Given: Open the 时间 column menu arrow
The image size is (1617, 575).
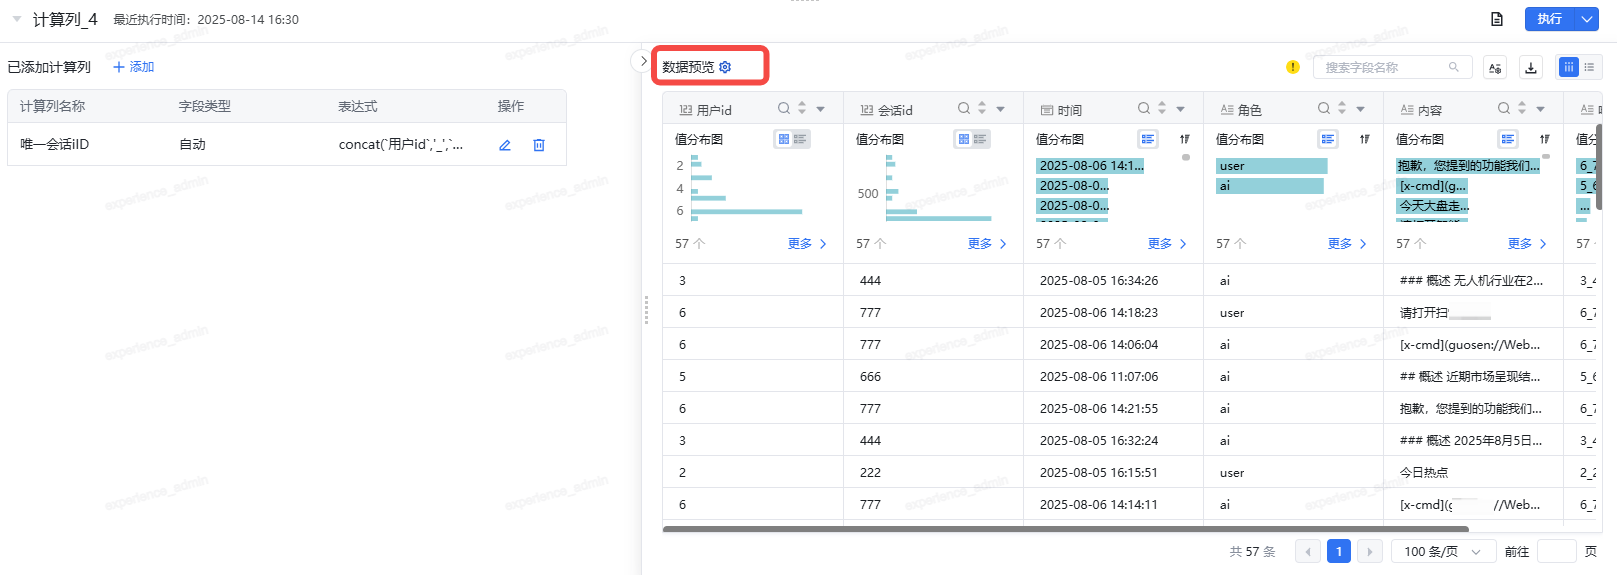Looking at the screenshot, I should [x=1181, y=109].
